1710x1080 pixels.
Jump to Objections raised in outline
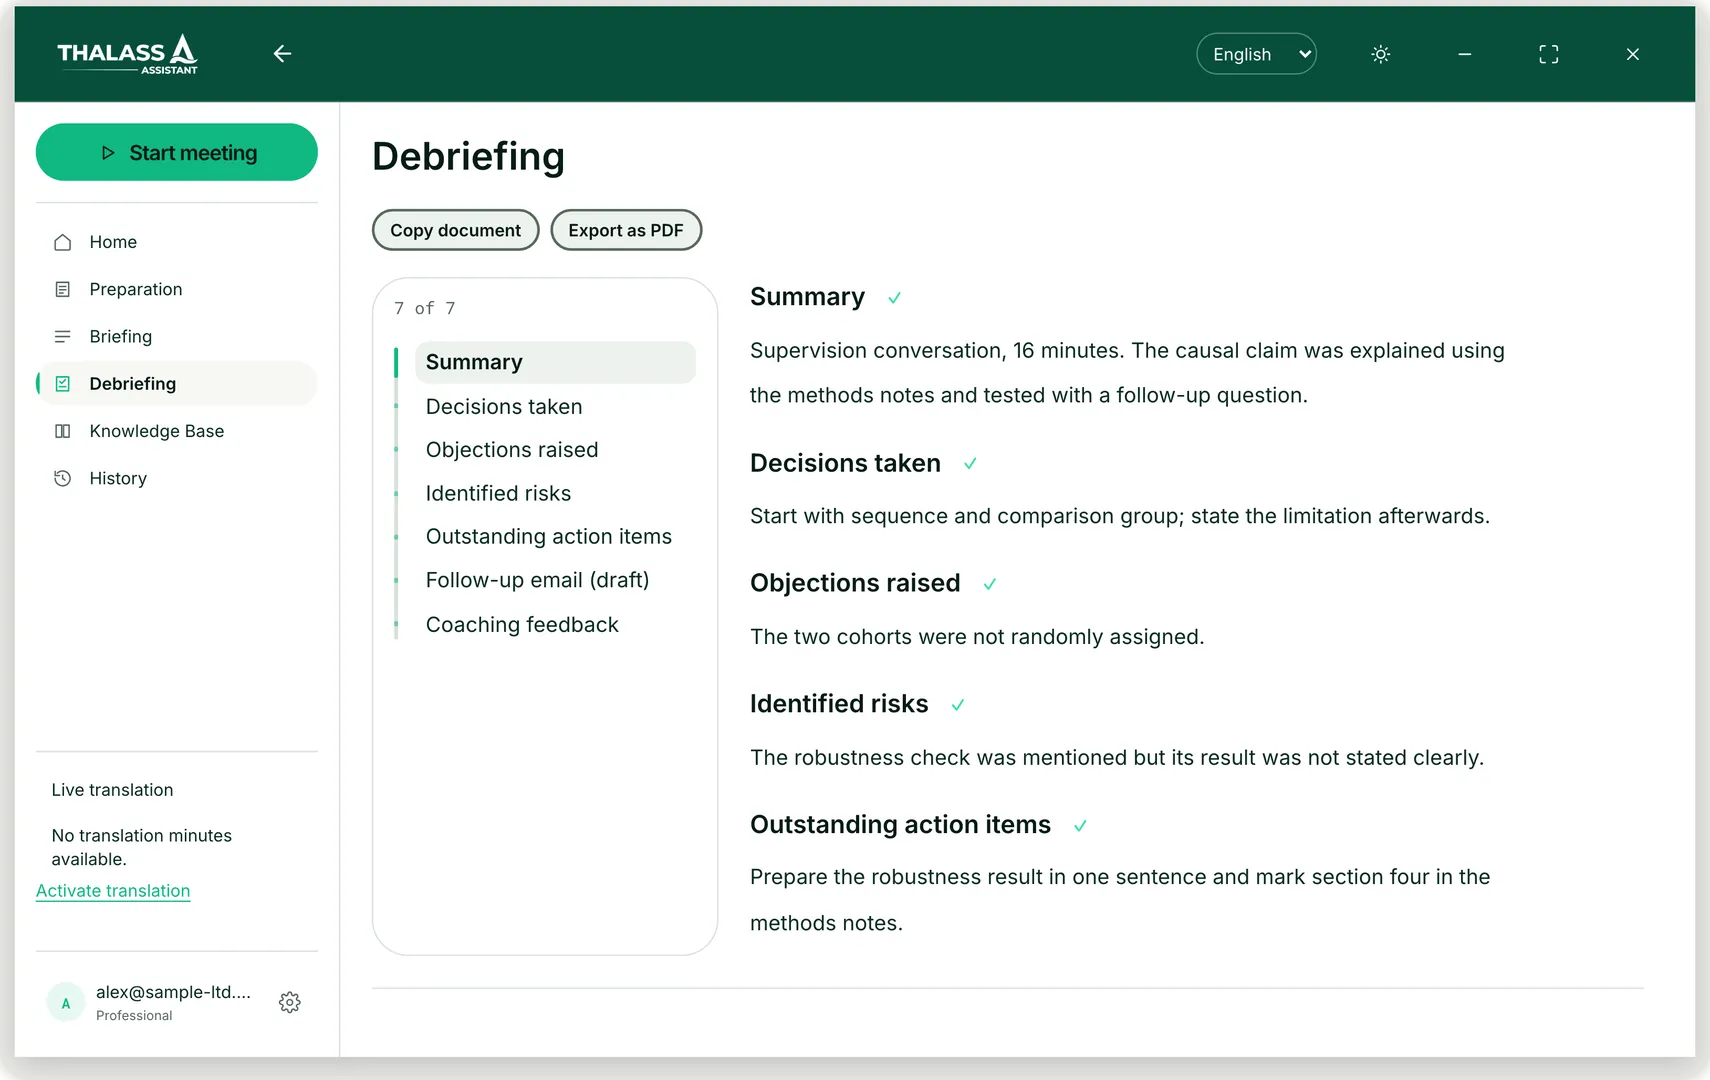coord(512,450)
